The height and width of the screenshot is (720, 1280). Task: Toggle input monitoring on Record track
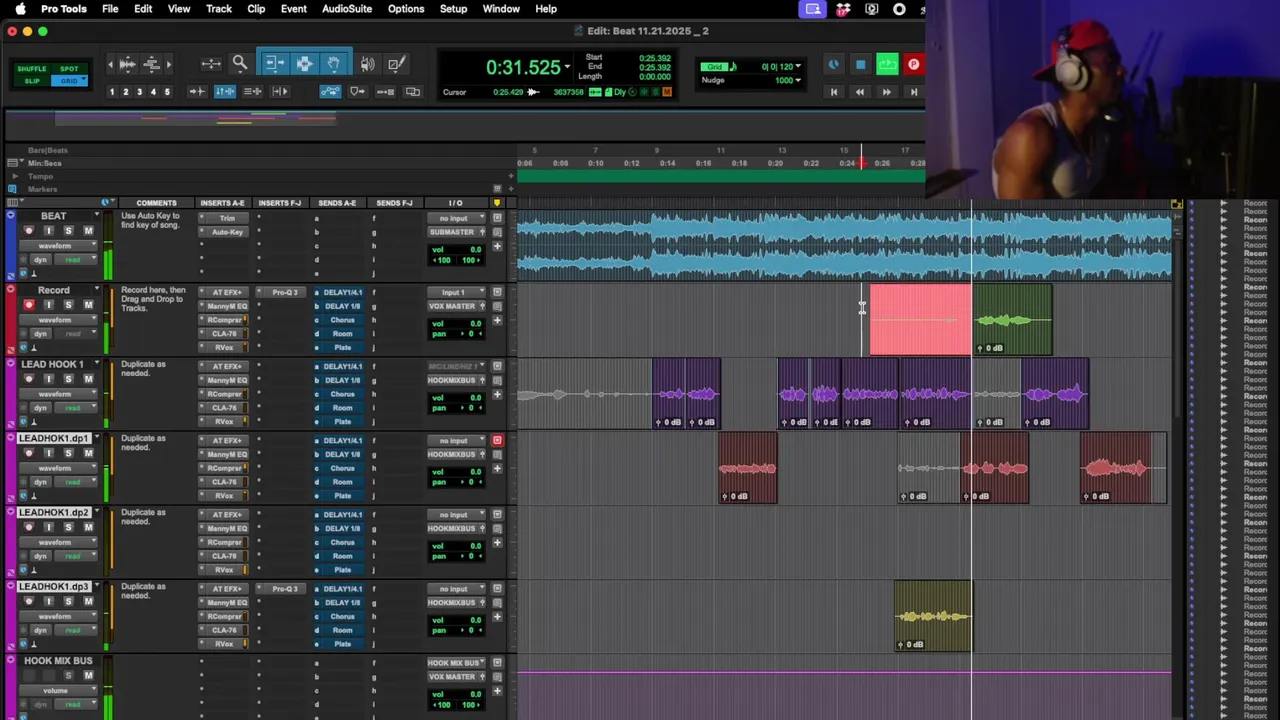(48, 305)
